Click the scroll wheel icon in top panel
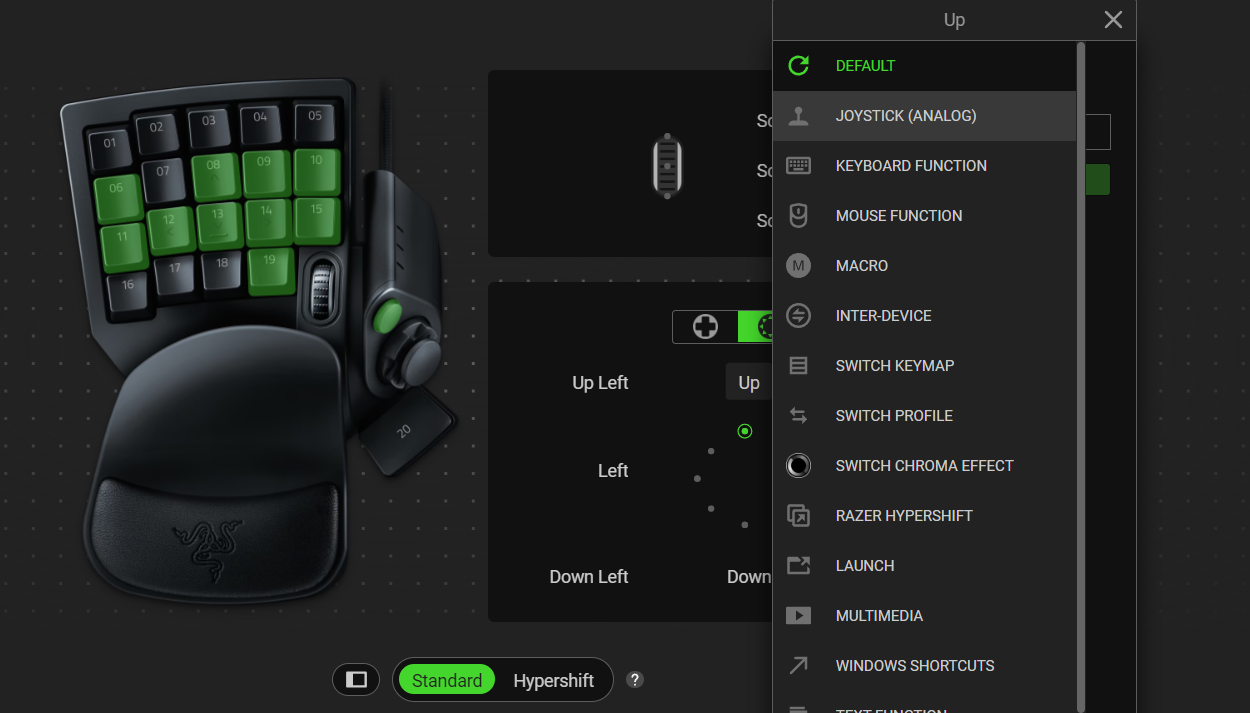1250x713 pixels. click(667, 164)
